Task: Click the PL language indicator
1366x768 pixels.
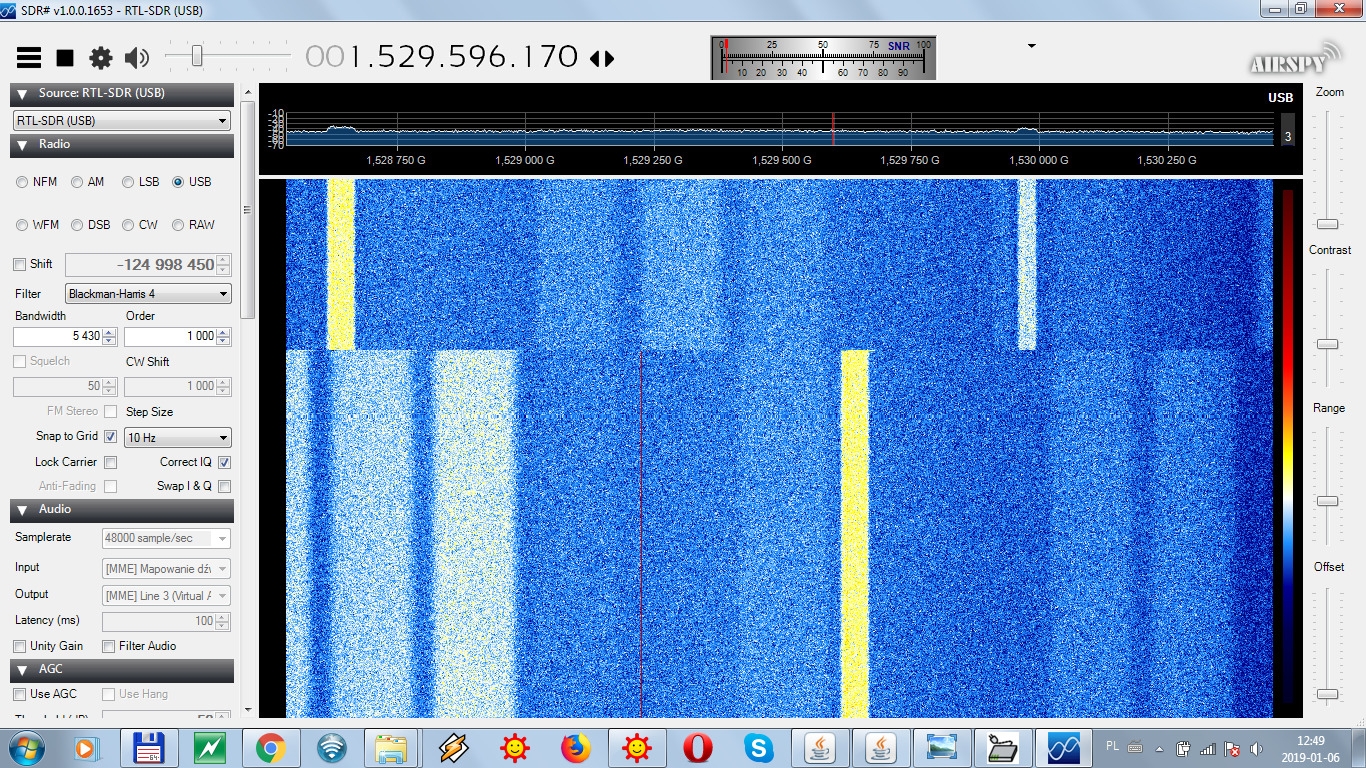Action: click(x=1113, y=746)
